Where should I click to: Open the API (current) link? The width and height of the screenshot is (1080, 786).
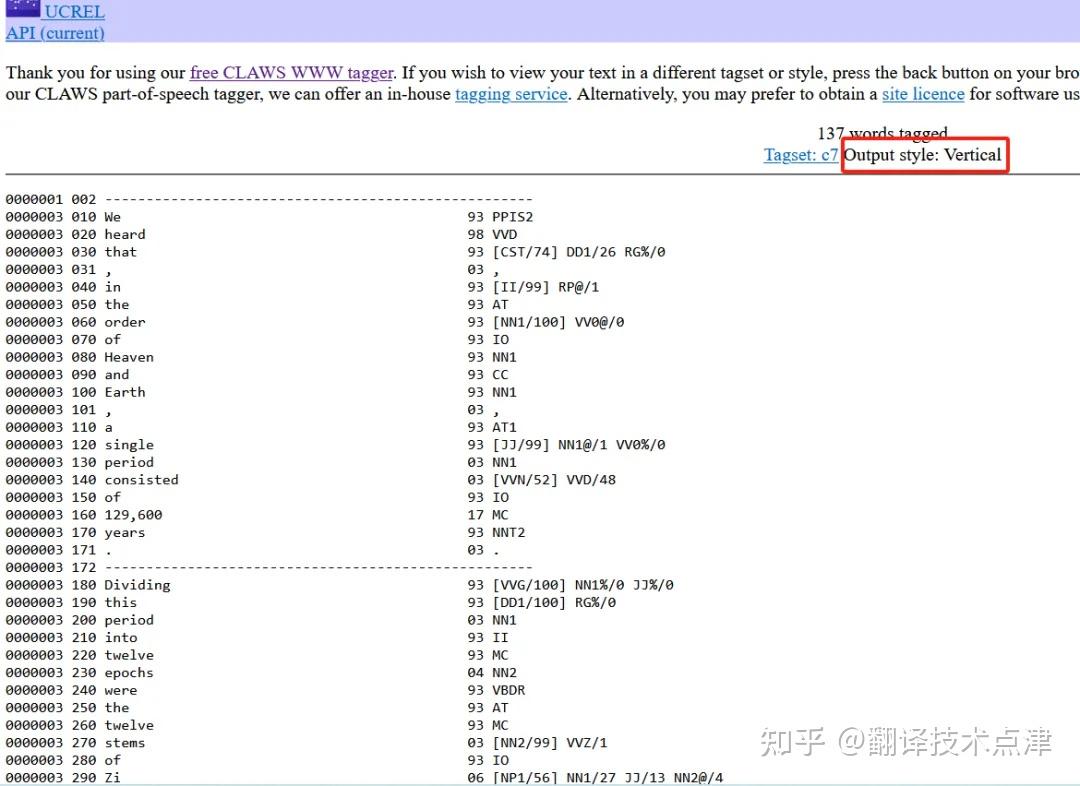(x=55, y=32)
